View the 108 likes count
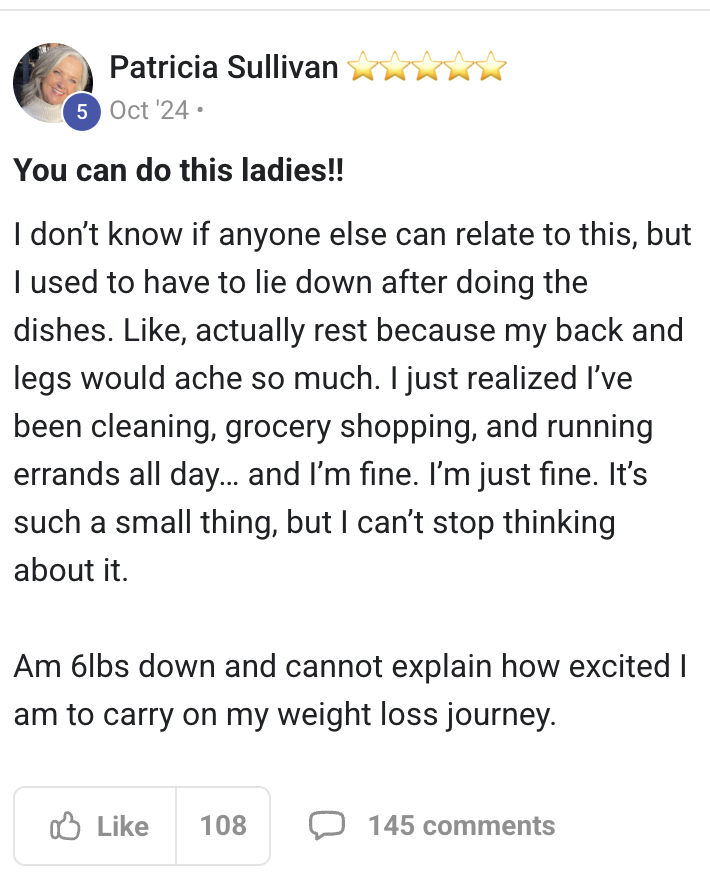Screen dimensions: 710x883 [223, 826]
